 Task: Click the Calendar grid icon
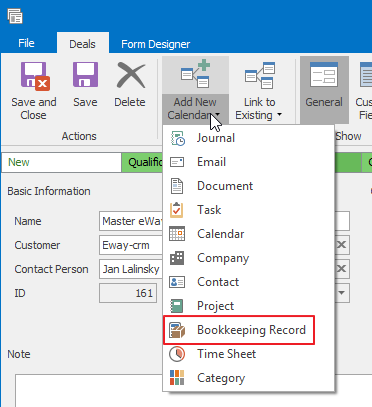pos(177,234)
